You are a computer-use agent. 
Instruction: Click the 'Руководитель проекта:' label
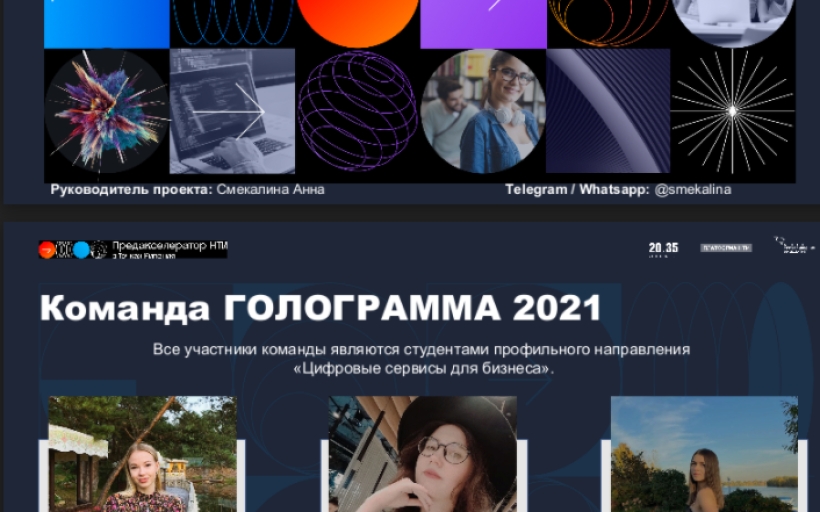pyautogui.click(x=131, y=189)
